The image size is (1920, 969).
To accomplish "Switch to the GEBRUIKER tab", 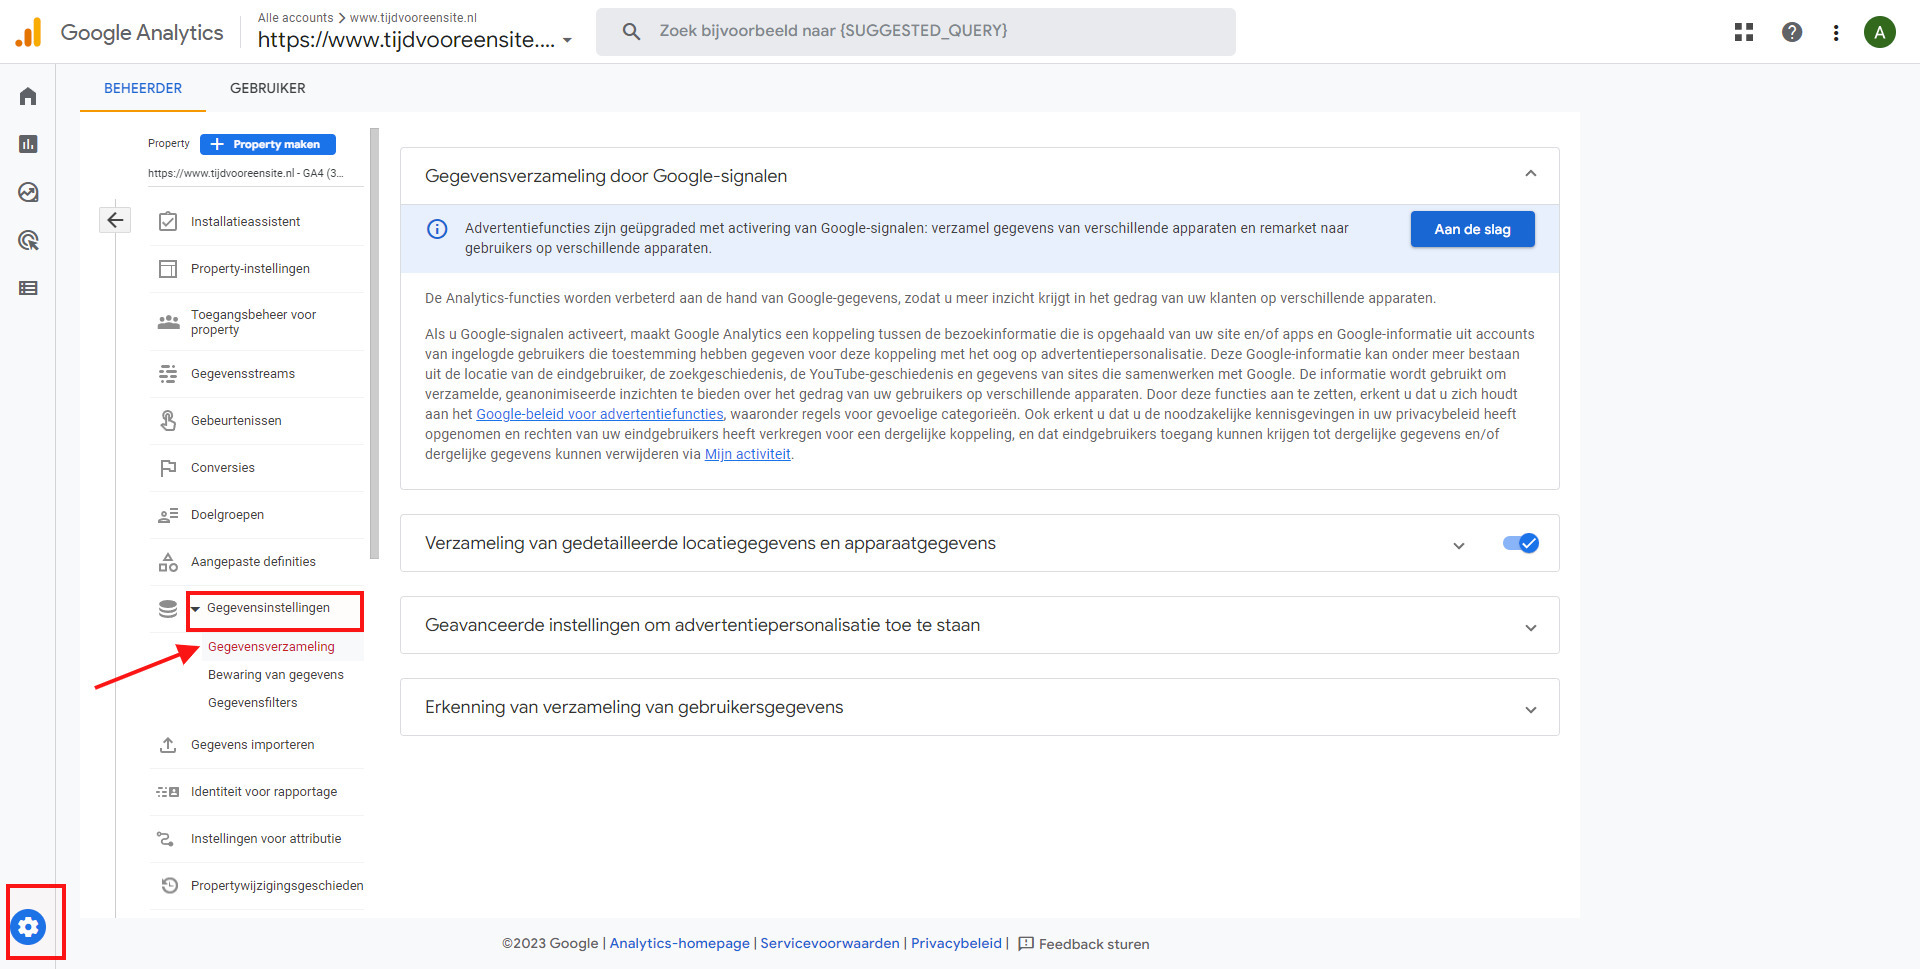I will coord(268,88).
